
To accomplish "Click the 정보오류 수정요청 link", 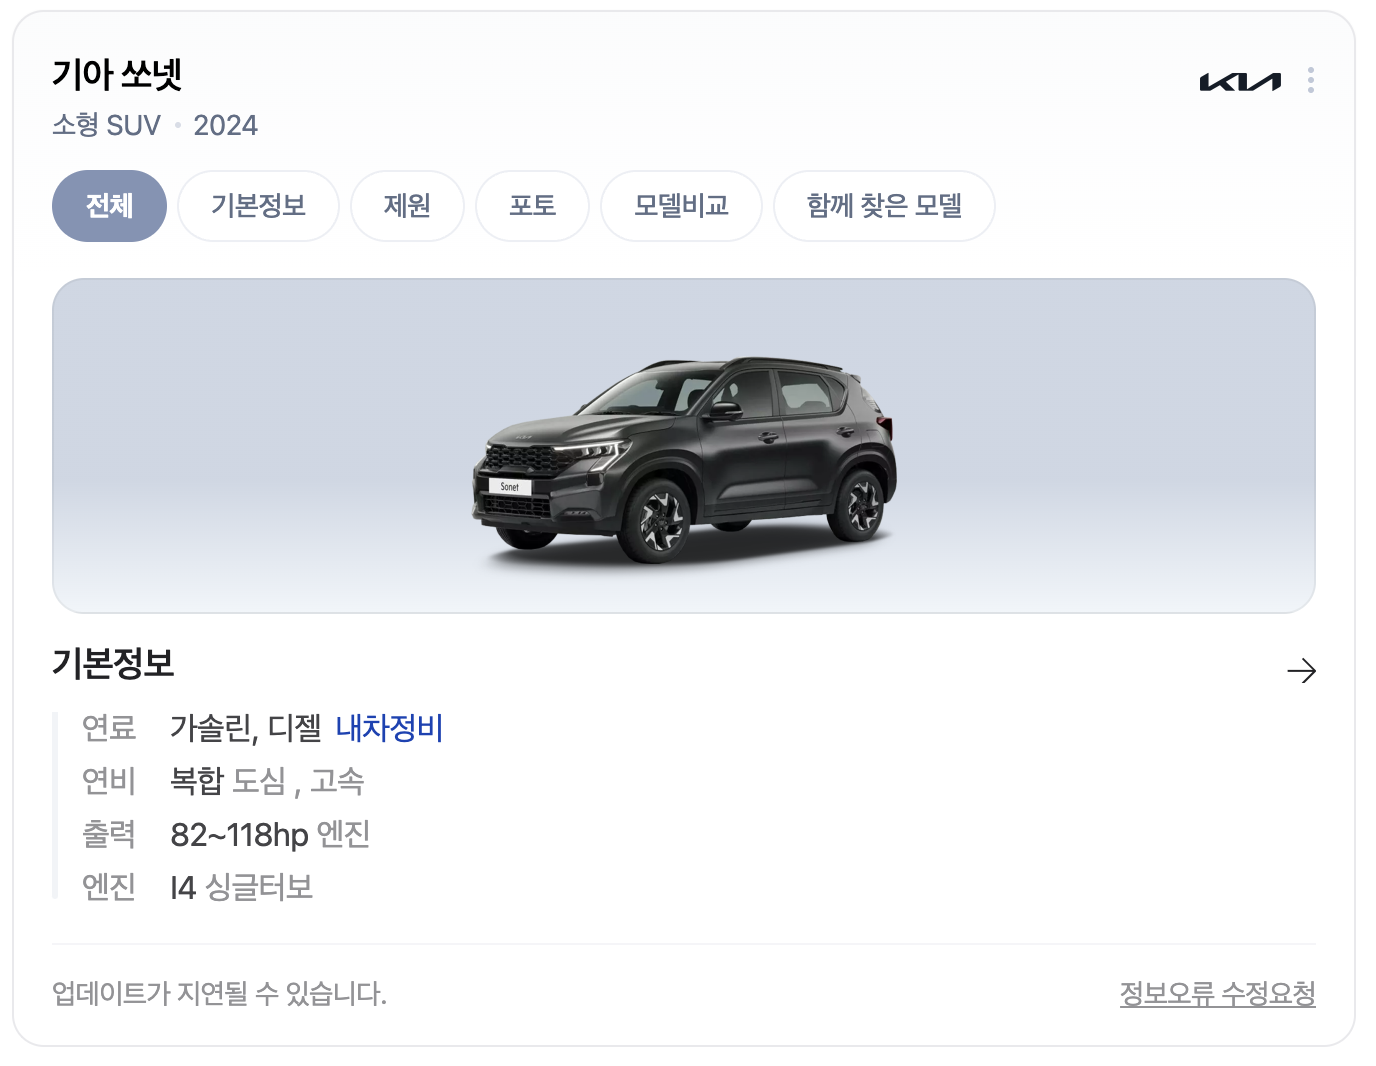I will (x=1217, y=994).
